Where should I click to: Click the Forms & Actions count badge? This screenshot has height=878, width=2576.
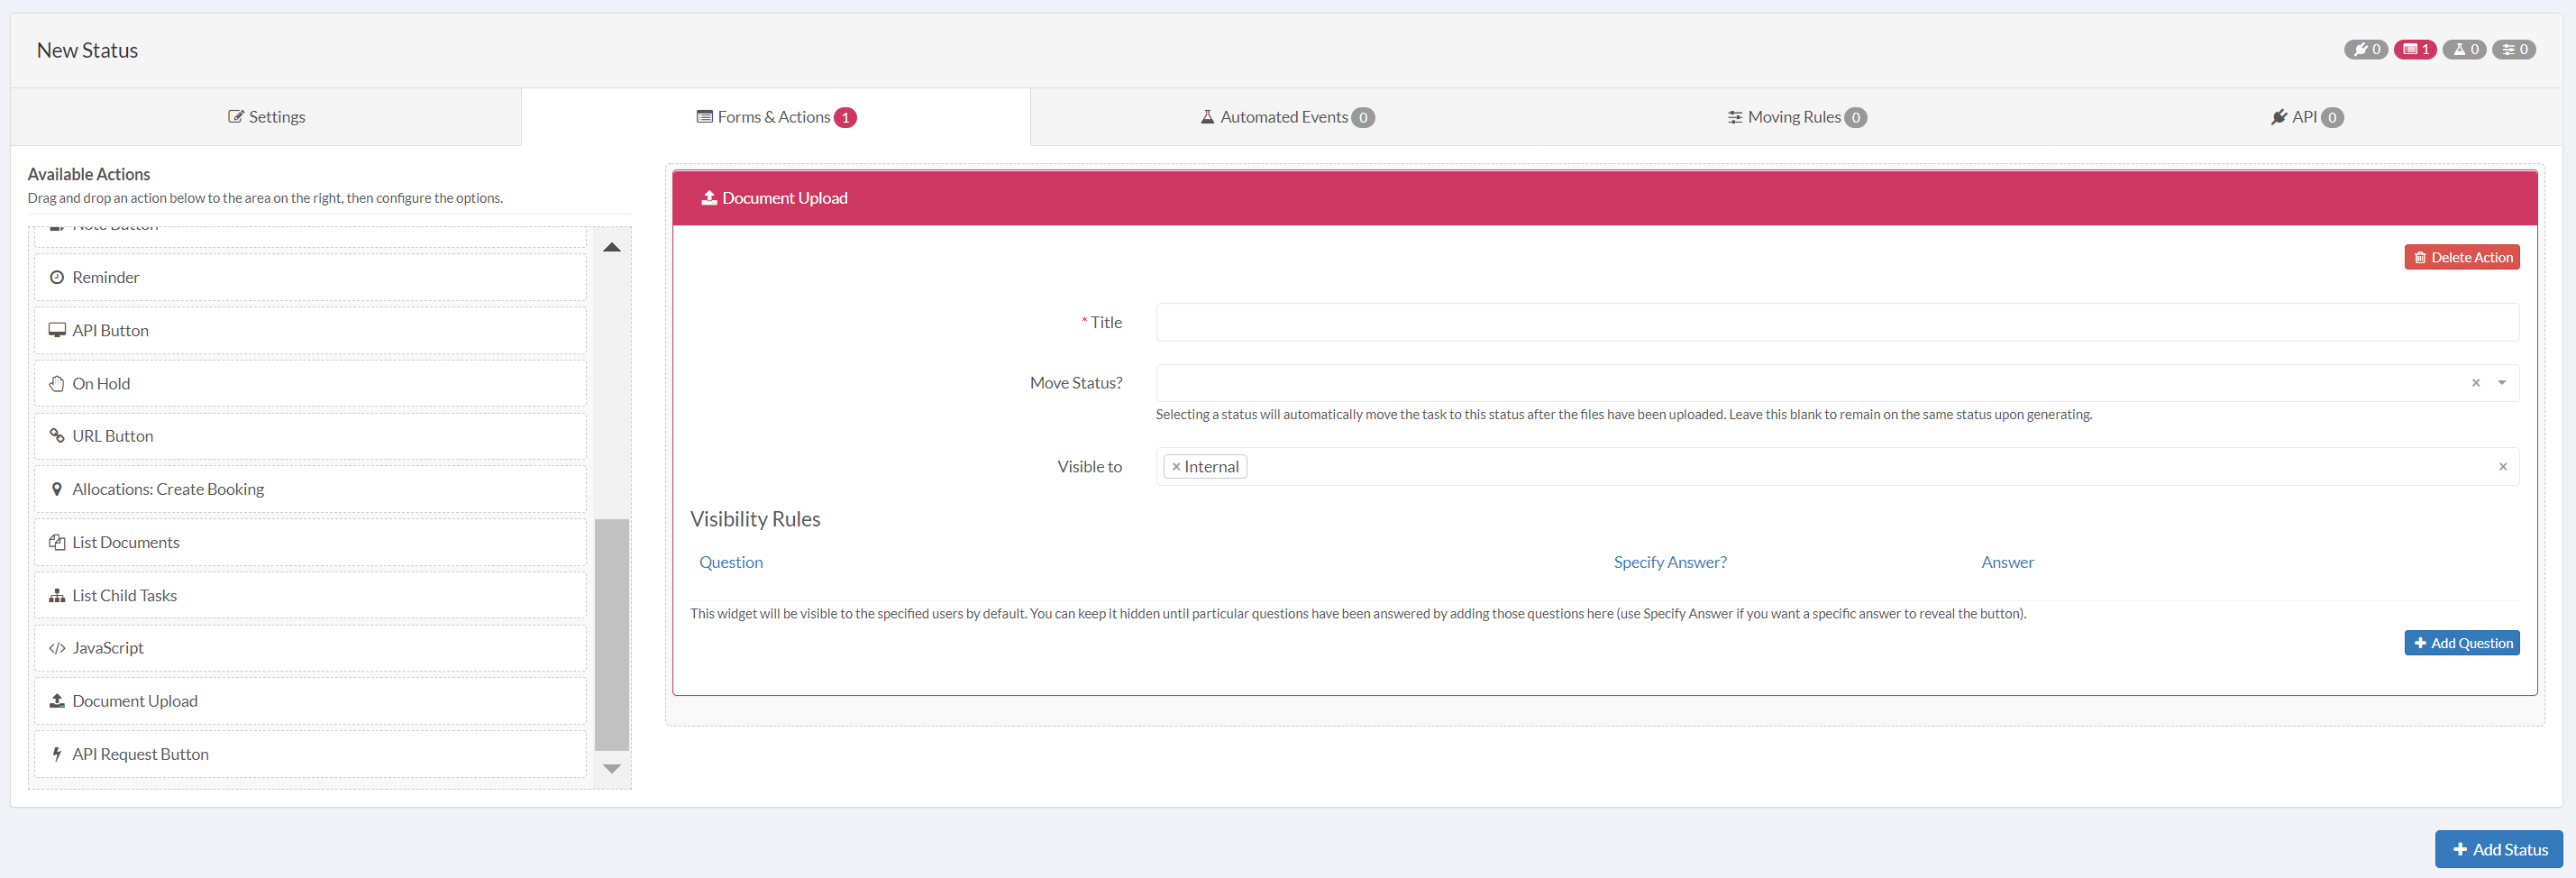coord(845,118)
